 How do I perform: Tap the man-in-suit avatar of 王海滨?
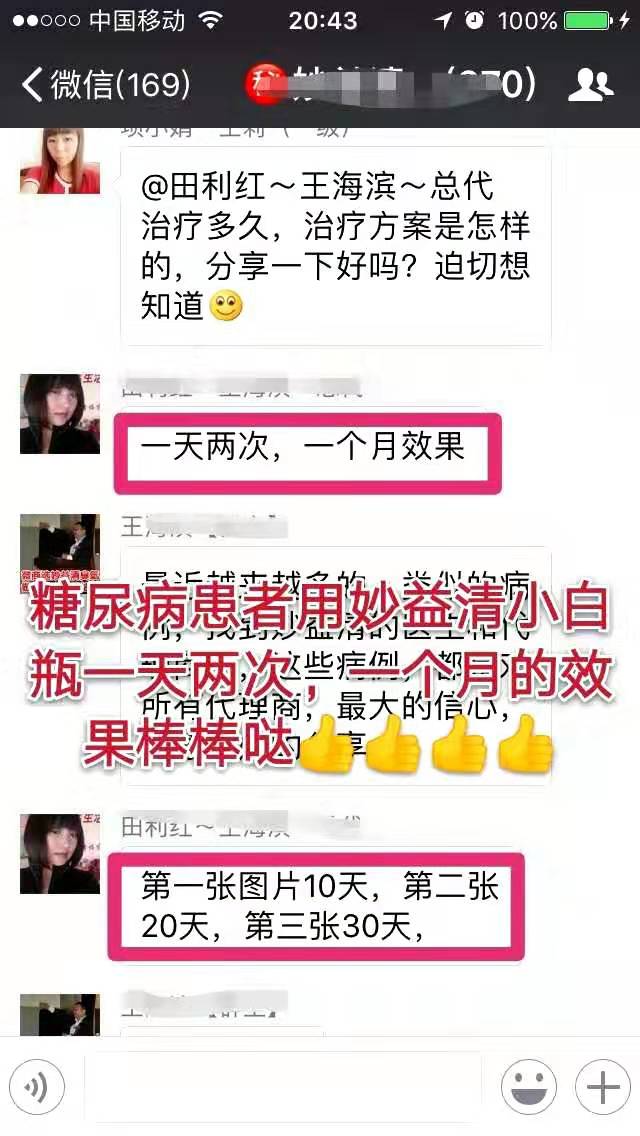(x=59, y=554)
